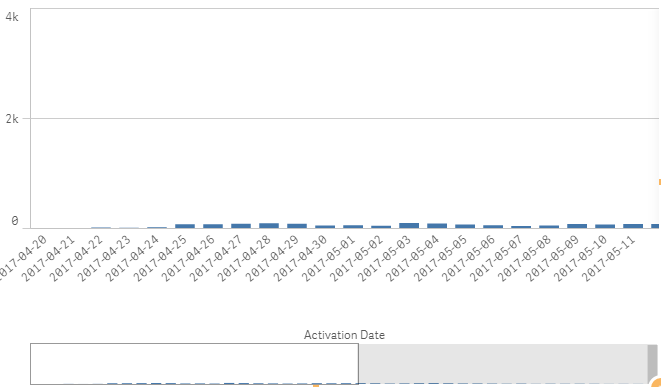Click the 2017-04-25 axis label
The height and width of the screenshot is (387, 661).
[160, 259]
